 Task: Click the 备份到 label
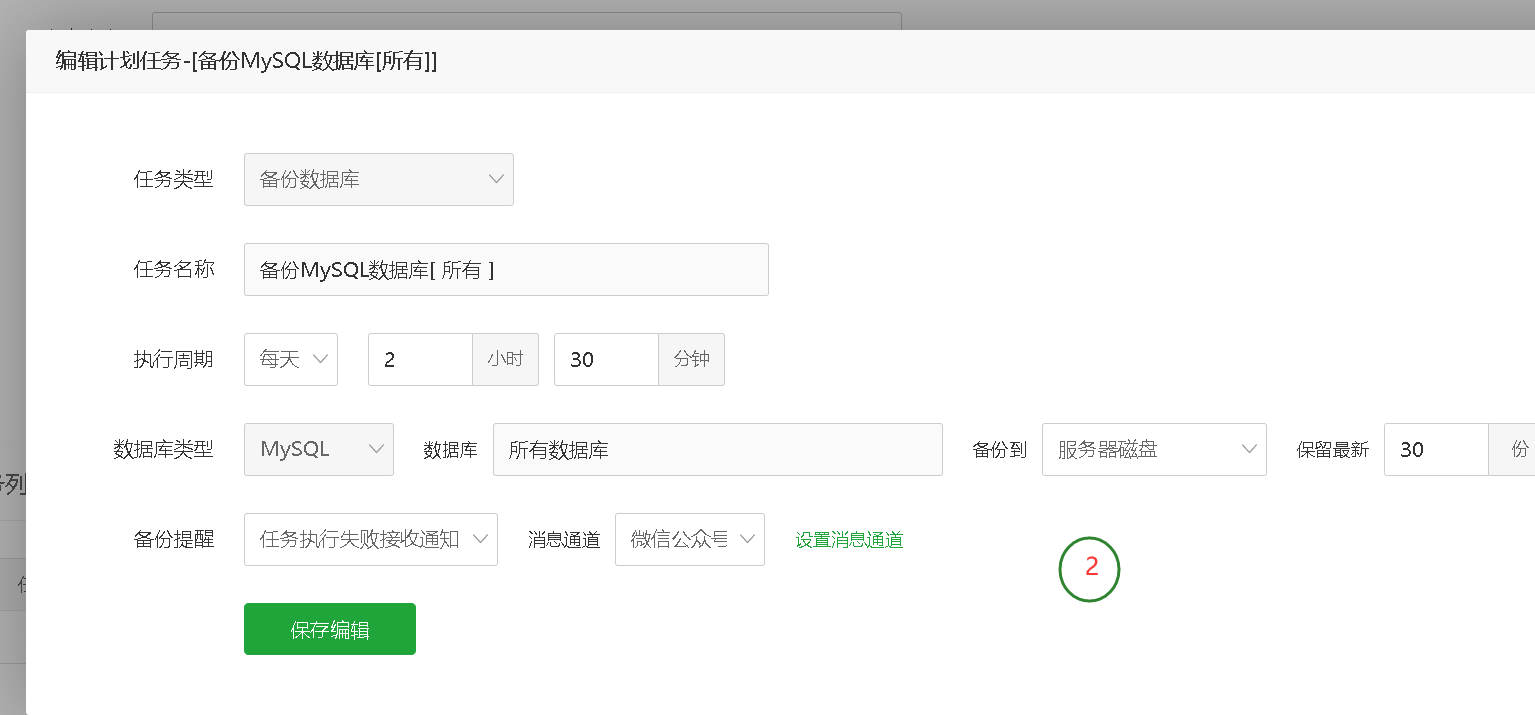(x=999, y=450)
